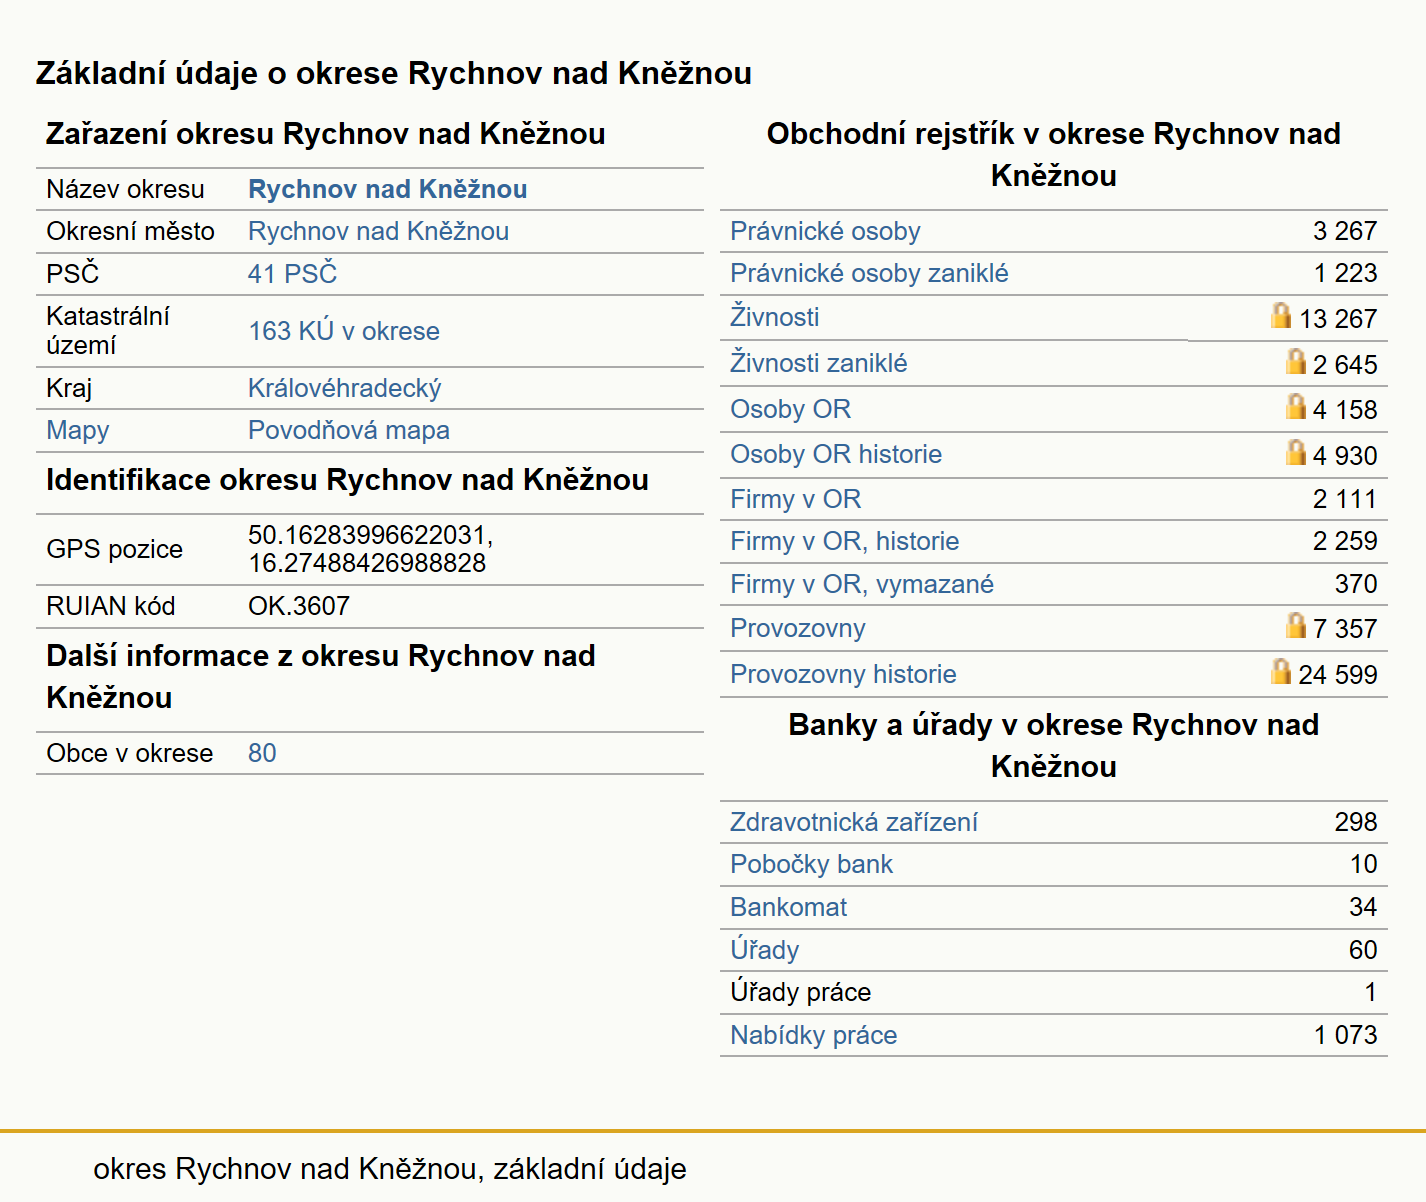Click the Úřady práce row label

[x=801, y=992]
